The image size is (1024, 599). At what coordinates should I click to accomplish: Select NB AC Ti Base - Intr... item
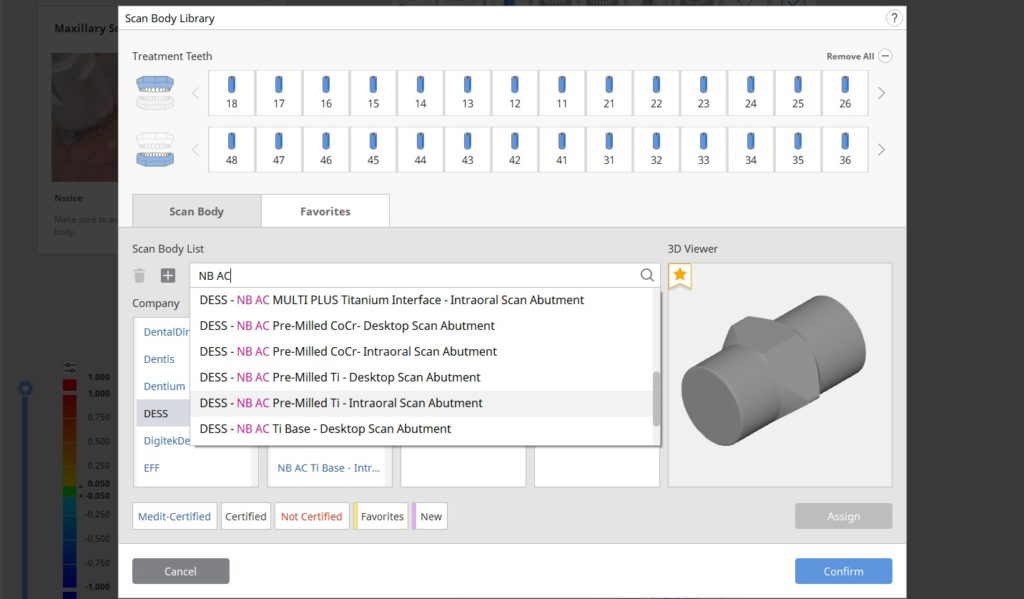click(x=328, y=468)
